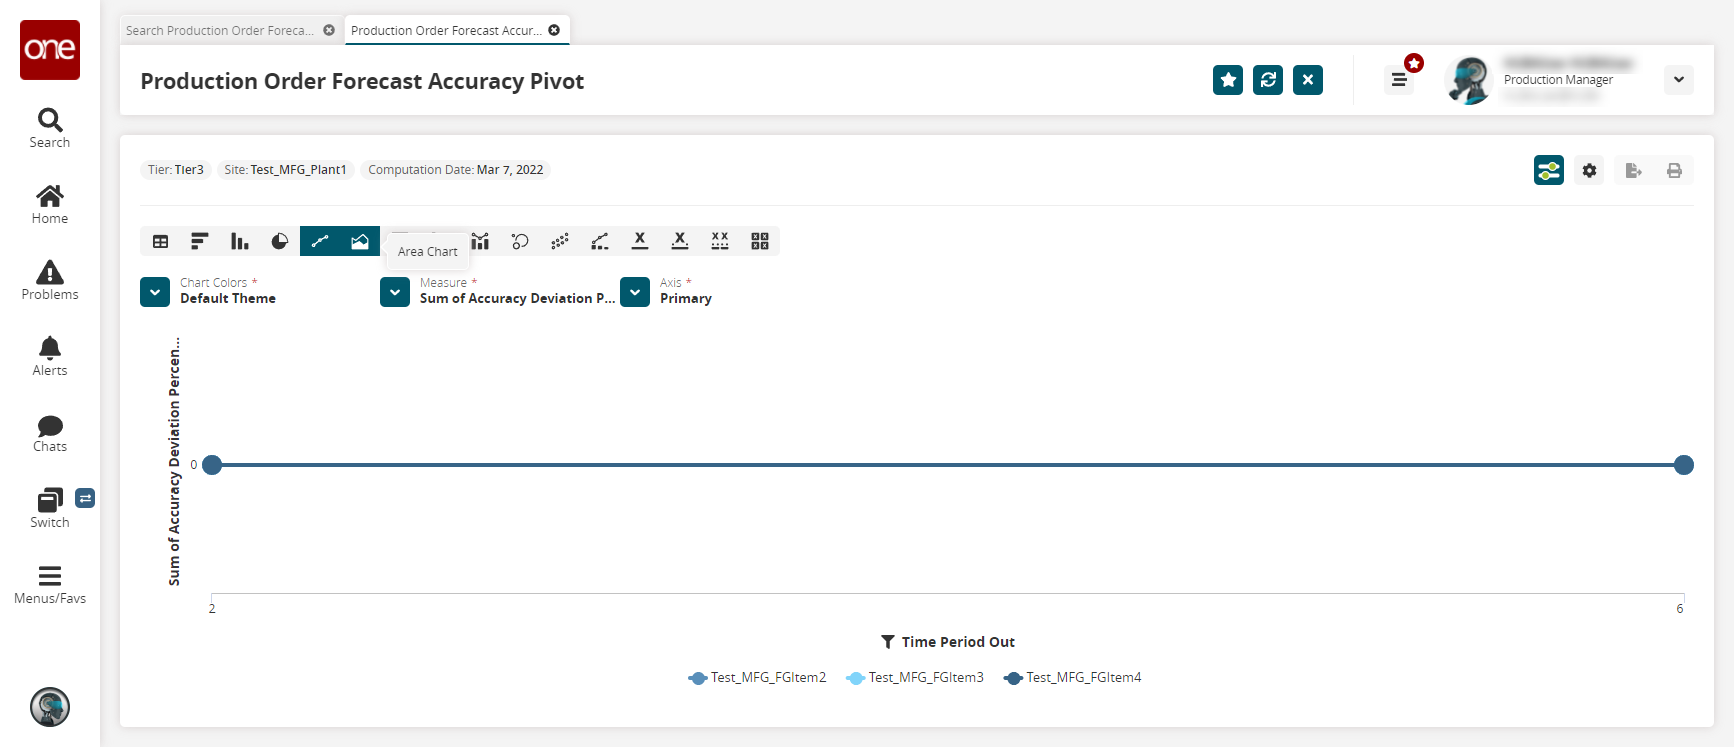Toggle the filter sliders panel button

coord(1548,170)
